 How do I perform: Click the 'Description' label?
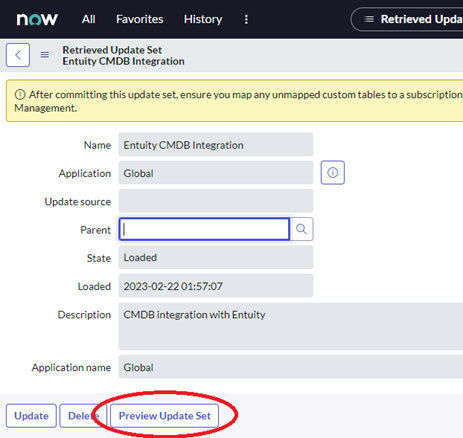(x=84, y=315)
